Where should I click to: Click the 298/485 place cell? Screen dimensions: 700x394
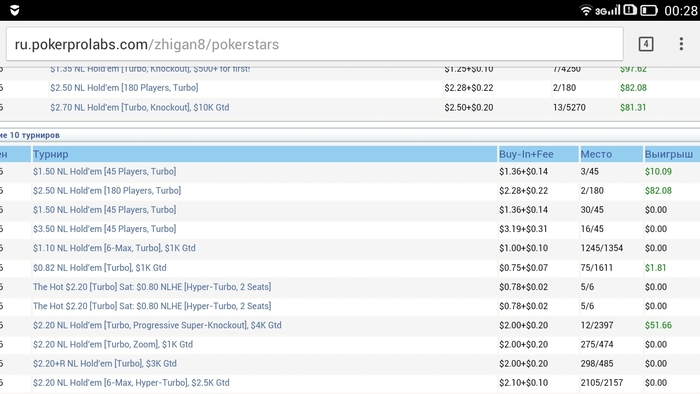click(x=596, y=364)
